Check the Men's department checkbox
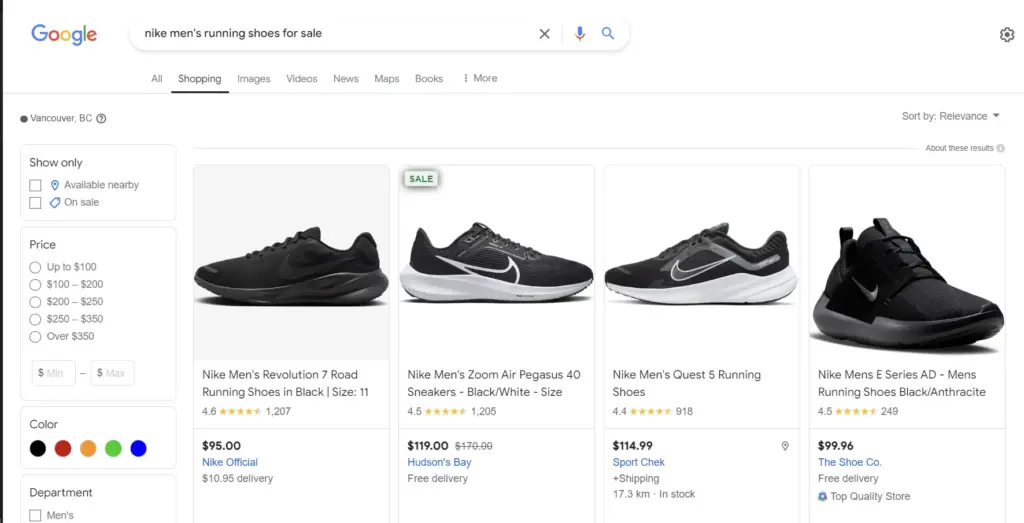 (35, 516)
